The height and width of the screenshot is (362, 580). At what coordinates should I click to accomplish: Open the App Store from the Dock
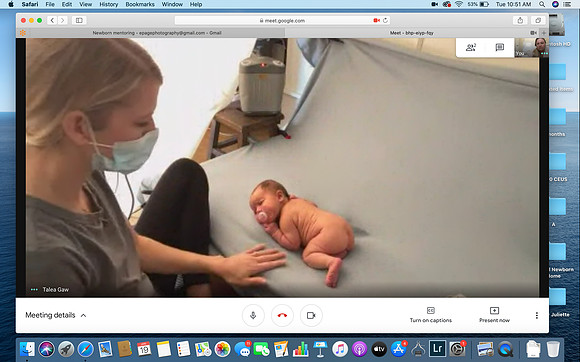pyautogui.click(x=398, y=349)
